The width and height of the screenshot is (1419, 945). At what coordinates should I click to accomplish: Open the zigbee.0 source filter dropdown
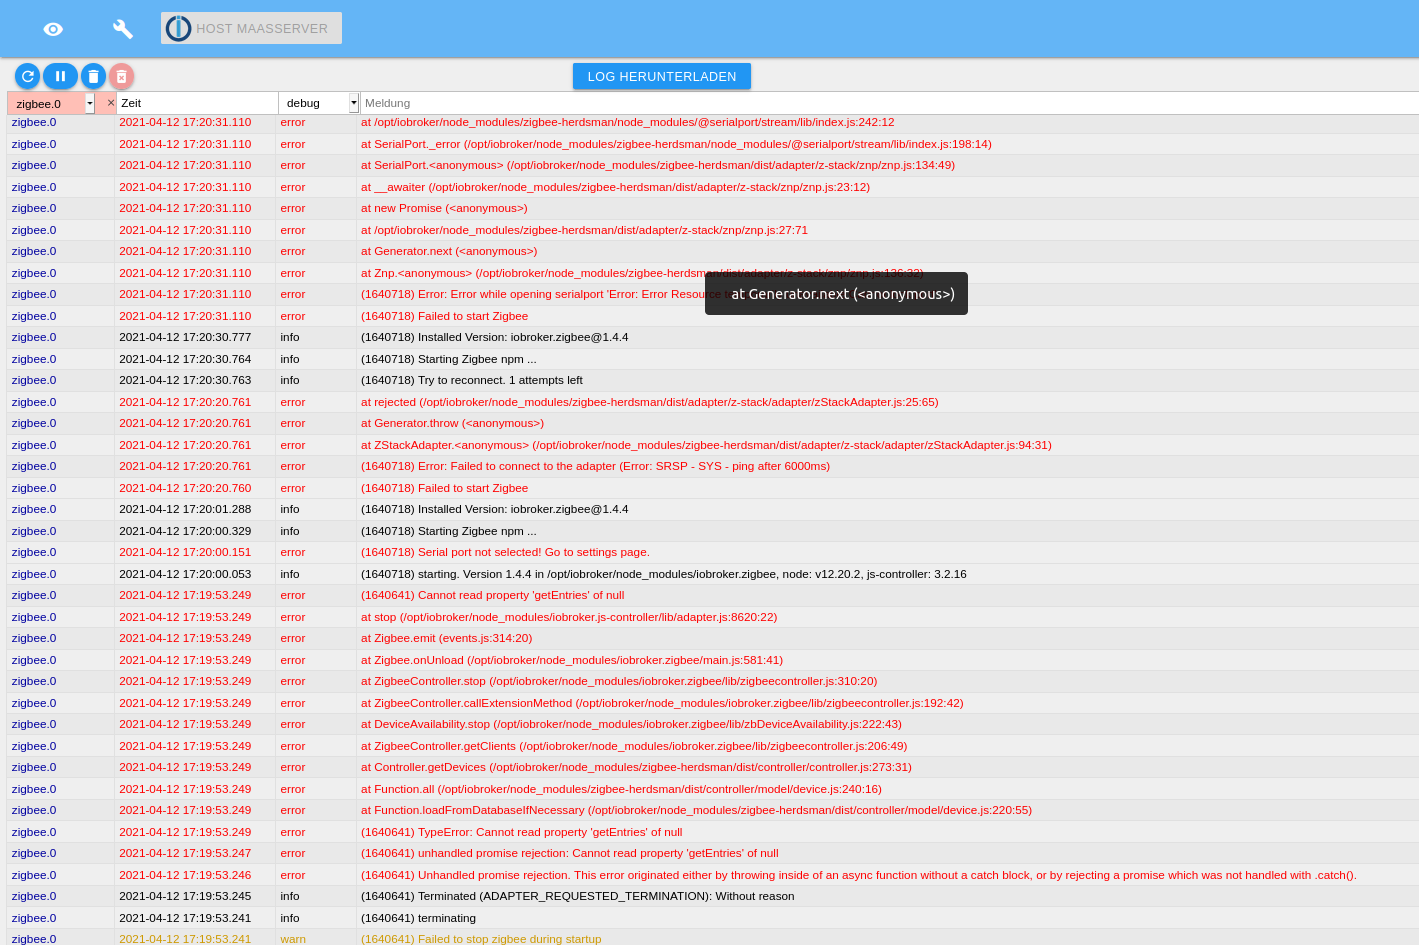[90, 103]
